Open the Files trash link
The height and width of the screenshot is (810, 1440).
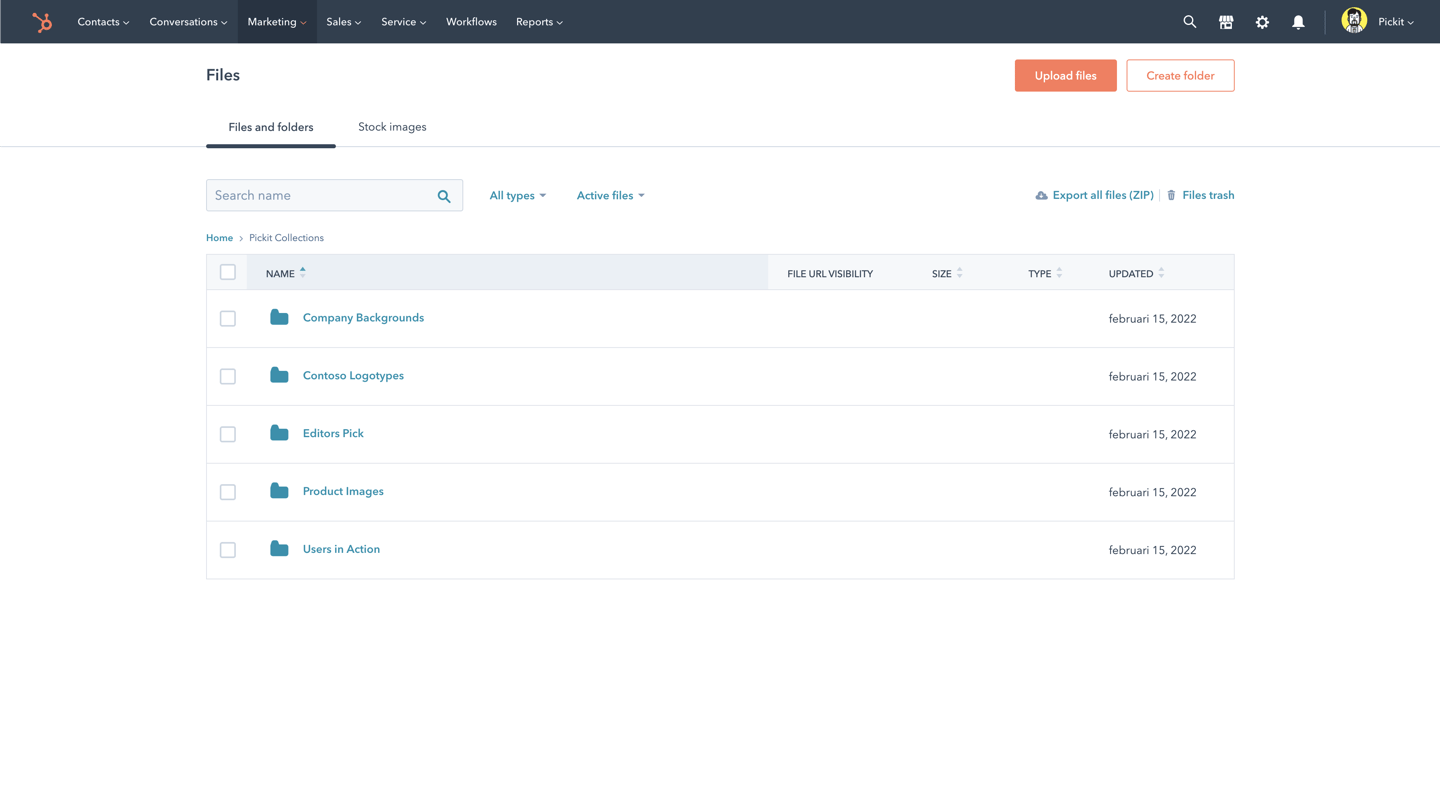(1208, 196)
